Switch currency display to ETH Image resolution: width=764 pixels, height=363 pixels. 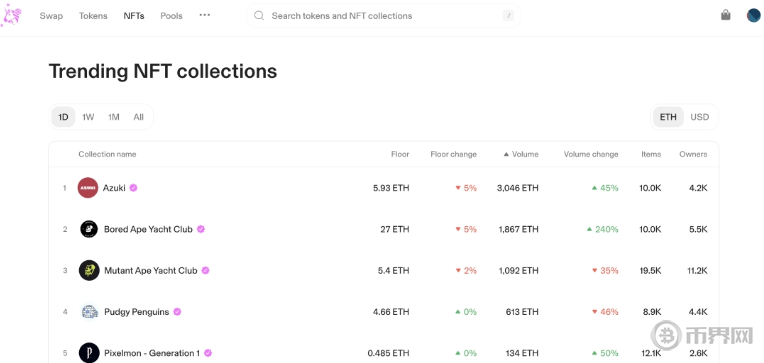pos(668,117)
